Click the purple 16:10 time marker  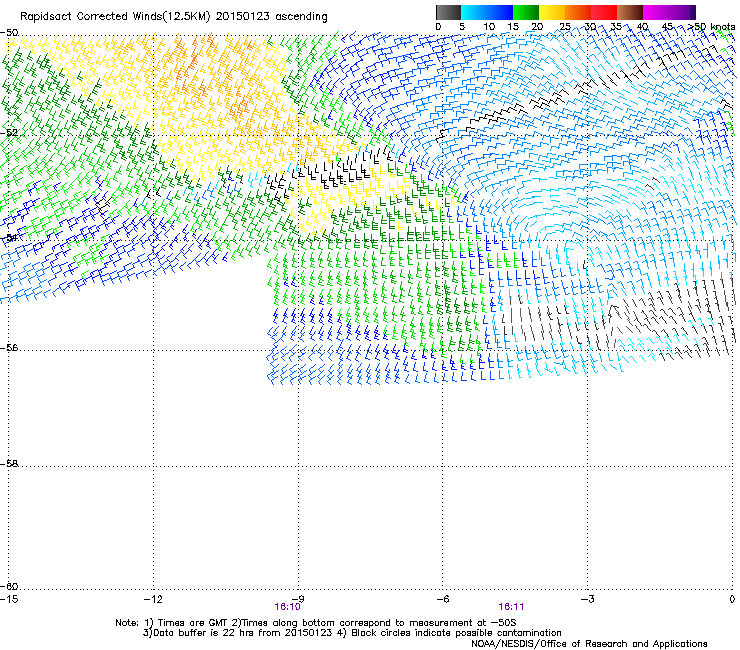click(287, 607)
